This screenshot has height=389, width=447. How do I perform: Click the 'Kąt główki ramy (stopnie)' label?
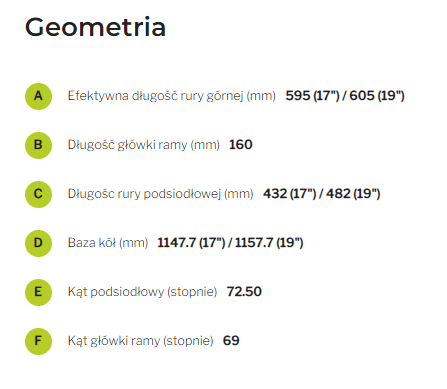tap(140, 341)
